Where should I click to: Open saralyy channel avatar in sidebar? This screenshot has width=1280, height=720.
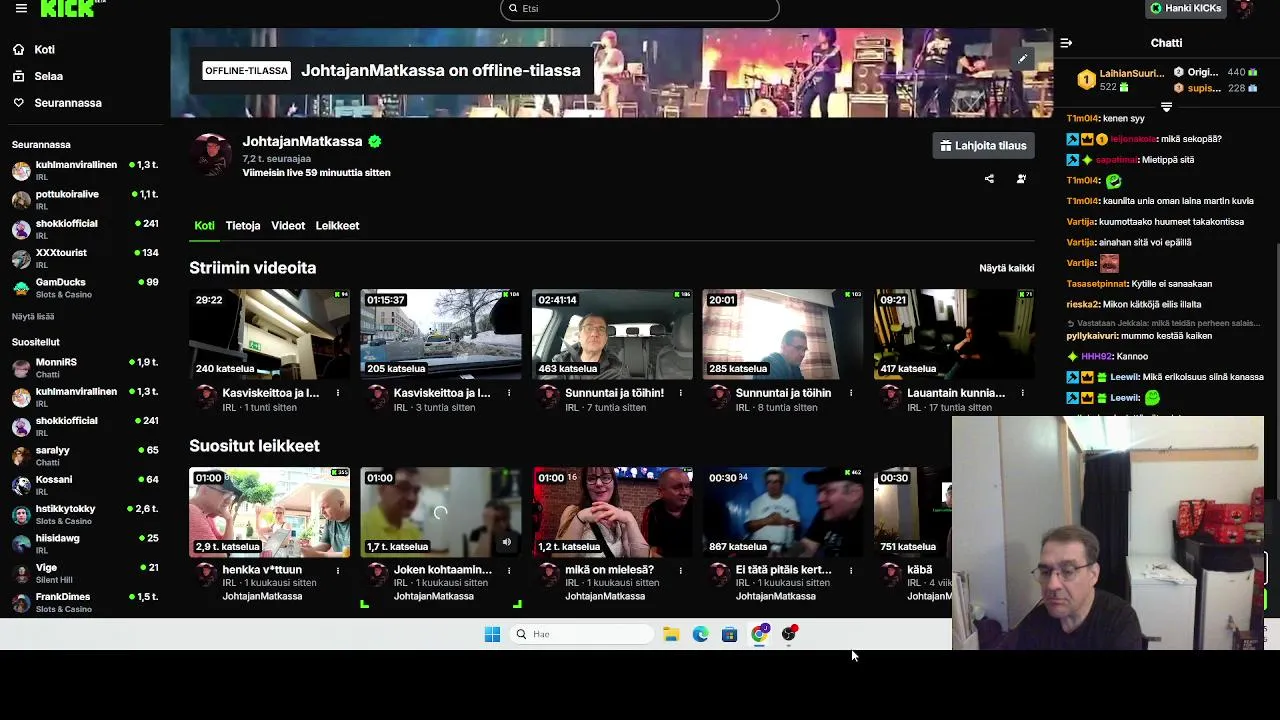(x=21, y=456)
